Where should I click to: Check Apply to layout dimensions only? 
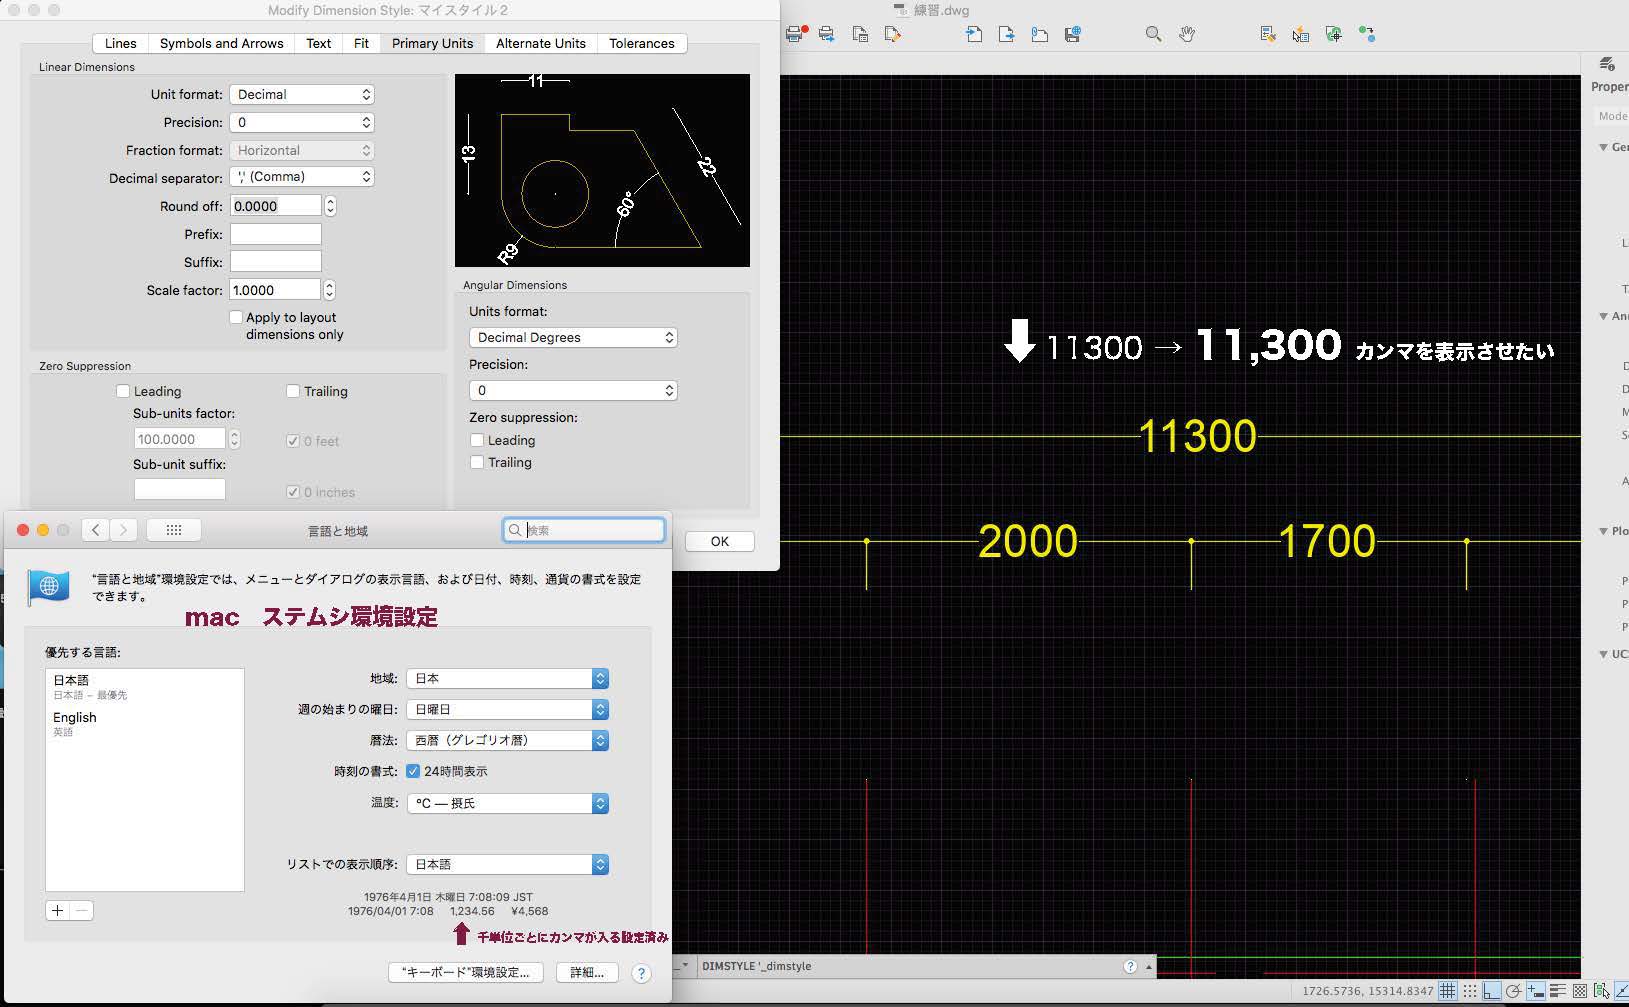[x=236, y=317]
